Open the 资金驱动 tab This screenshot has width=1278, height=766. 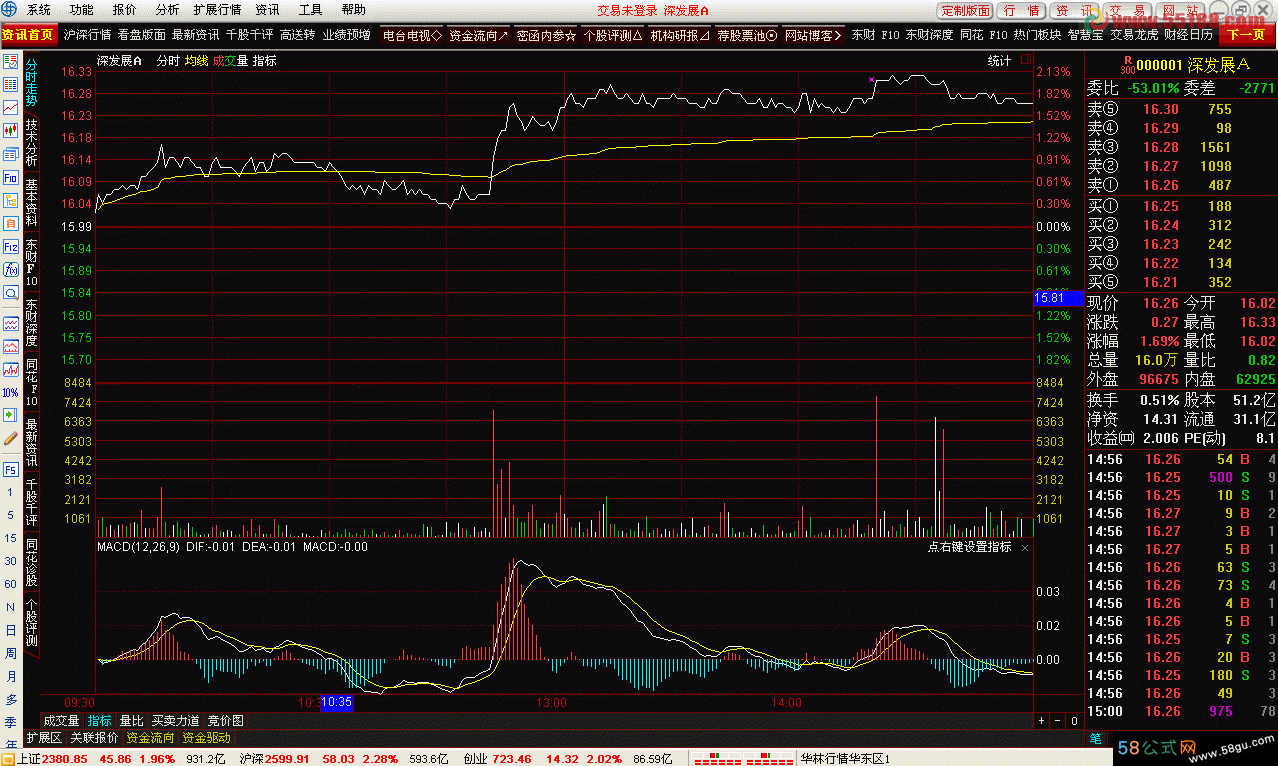click(206, 738)
